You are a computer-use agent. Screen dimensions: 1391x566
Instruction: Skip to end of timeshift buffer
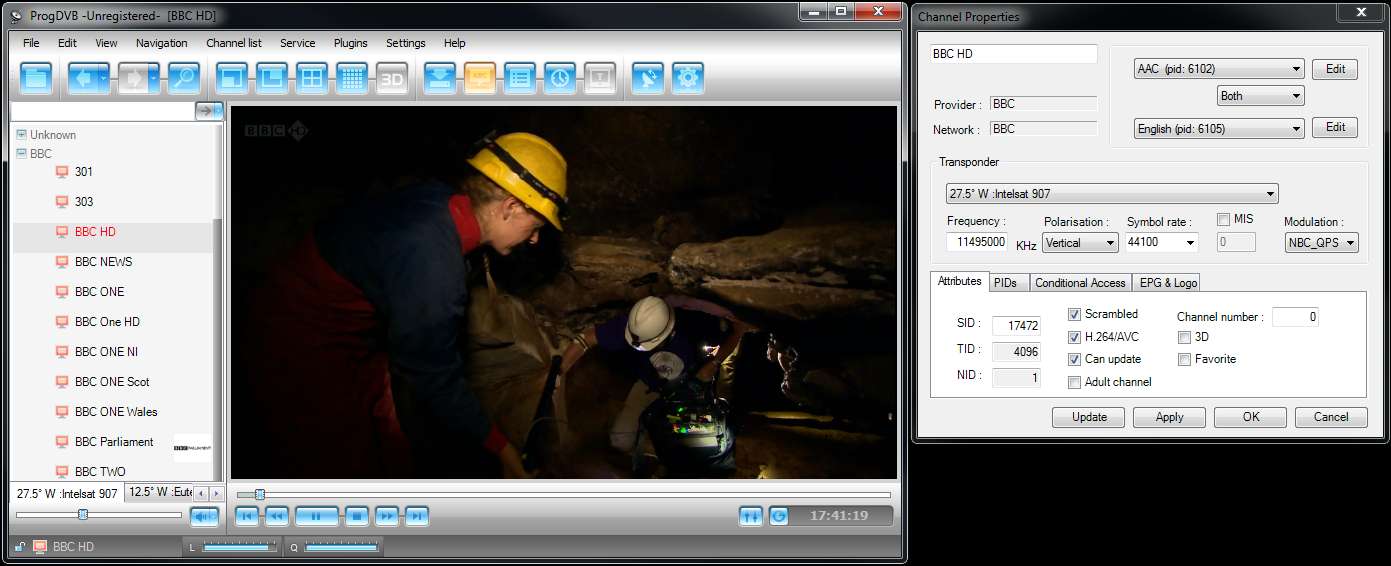point(417,516)
